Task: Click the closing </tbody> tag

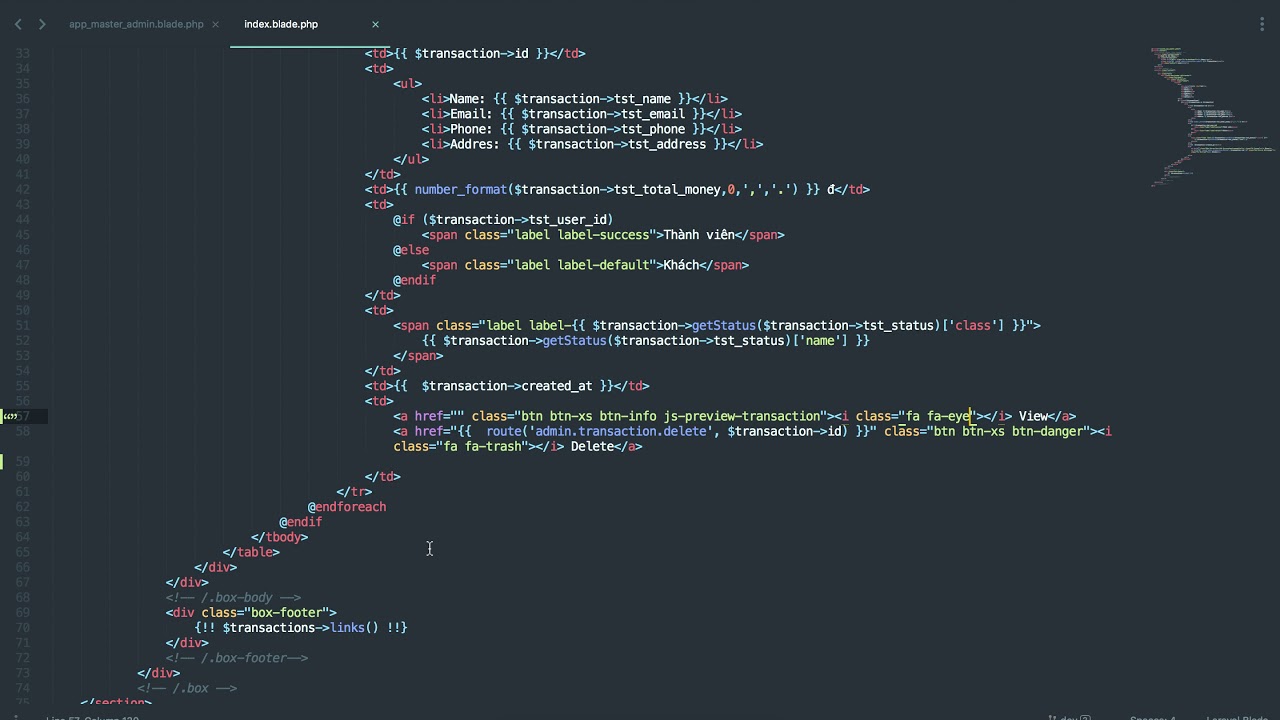Action: click(x=280, y=537)
